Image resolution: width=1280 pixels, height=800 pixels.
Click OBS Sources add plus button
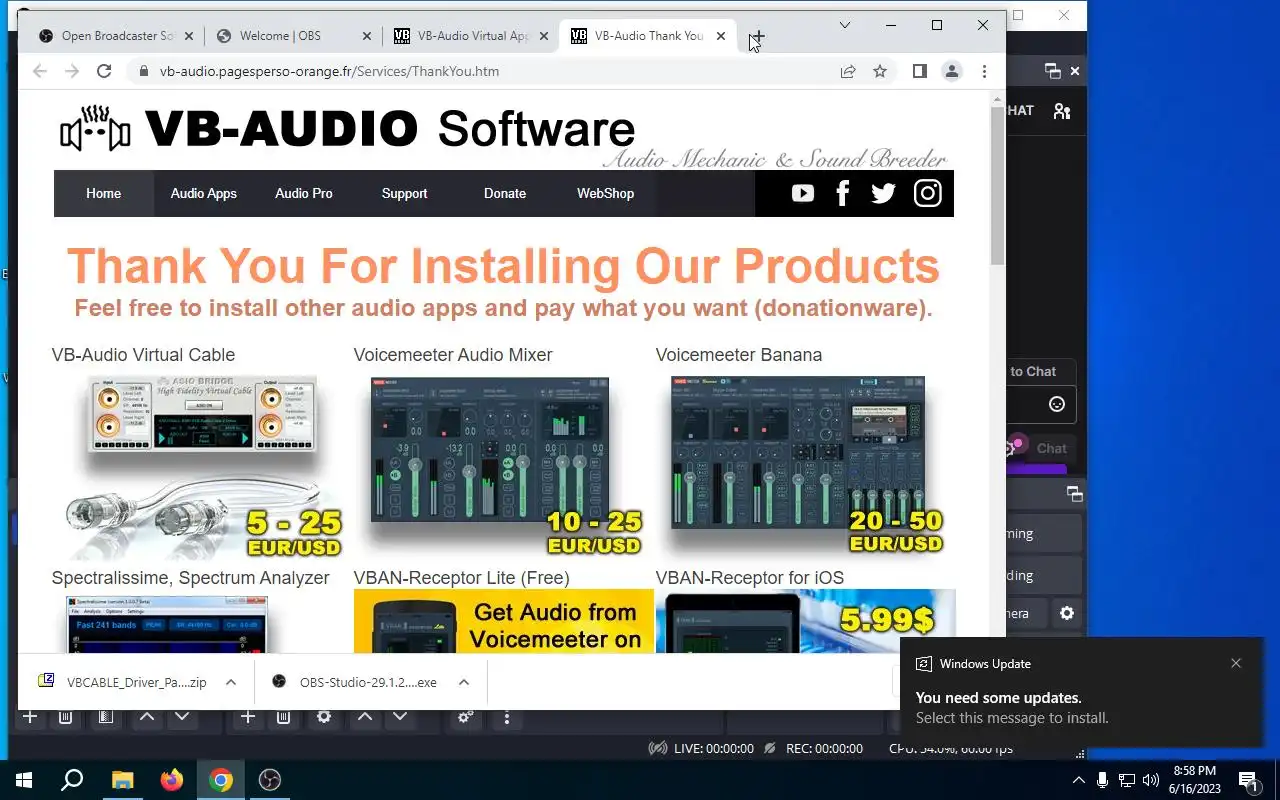[x=248, y=717]
